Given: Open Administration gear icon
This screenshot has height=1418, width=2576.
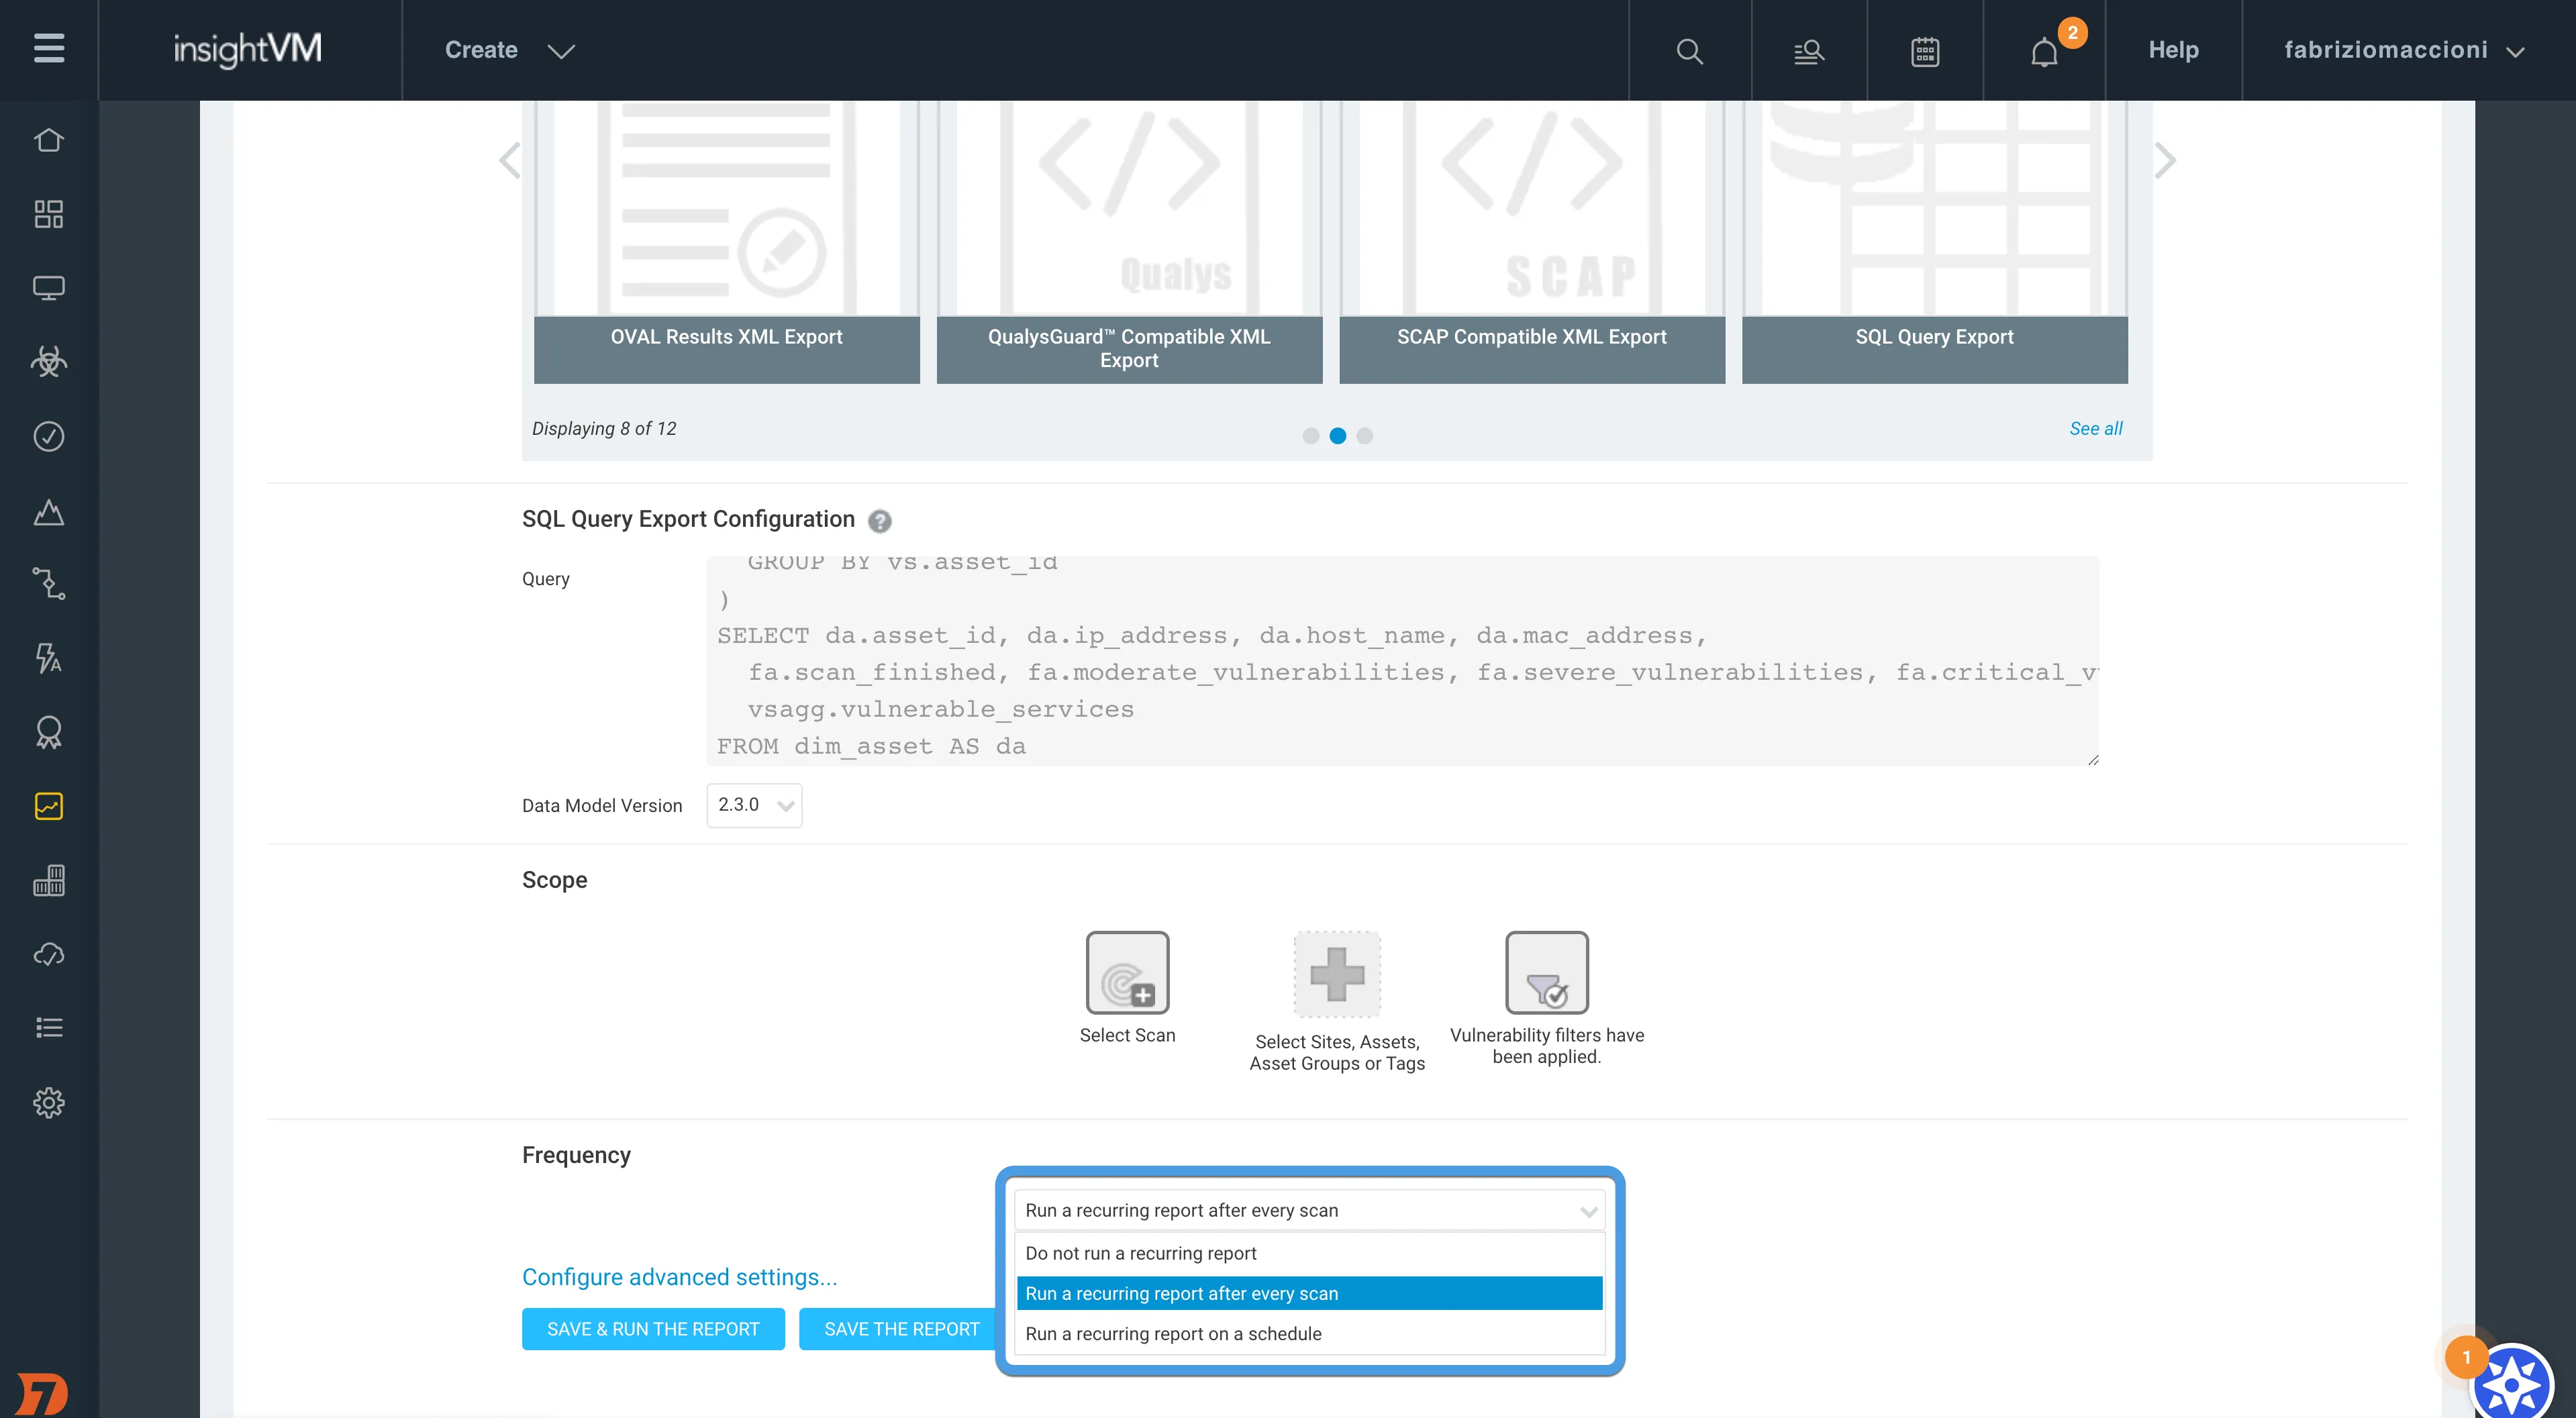Looking at the screenshot, I should click(49, 1102).
